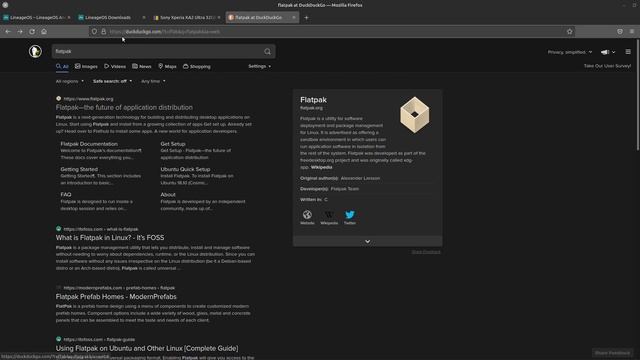This screenshot has width=640, height=360.
Task: Open the DuckDuckGo hamburger menu
Action: click(628, 52)
